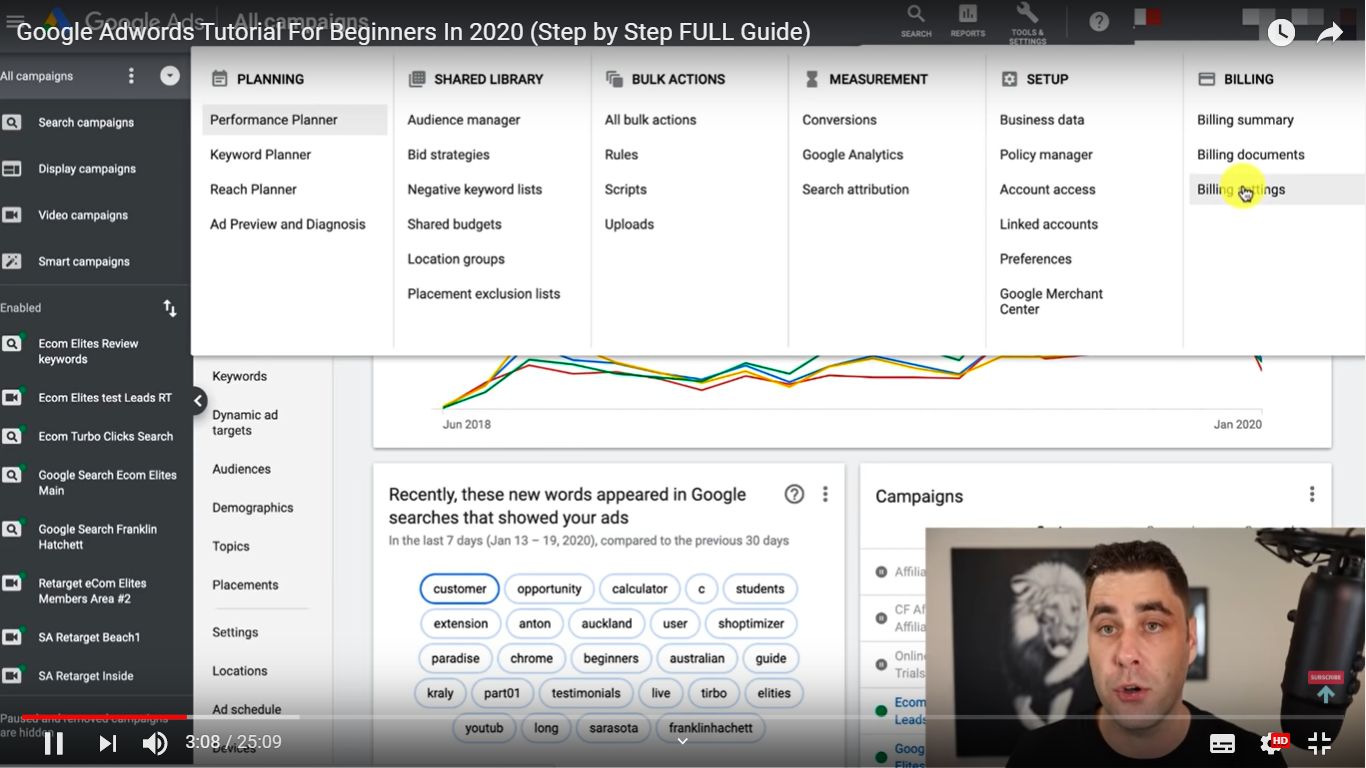Click the 'shoptimizer' word chip
1366x768 pixels.
(x=751, y=624)
